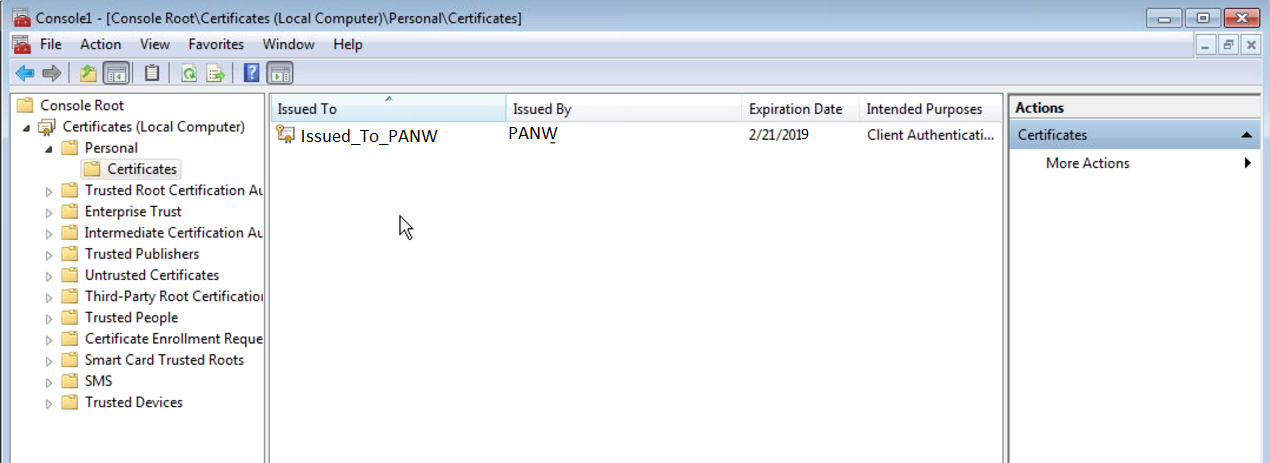Collapse the Personal tree node
This screenshot has height=463, width=1270.
[x=49, y=149]
